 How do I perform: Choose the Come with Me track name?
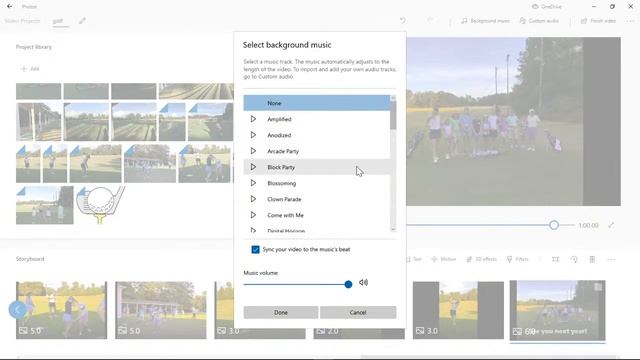[x=285, y=215]
